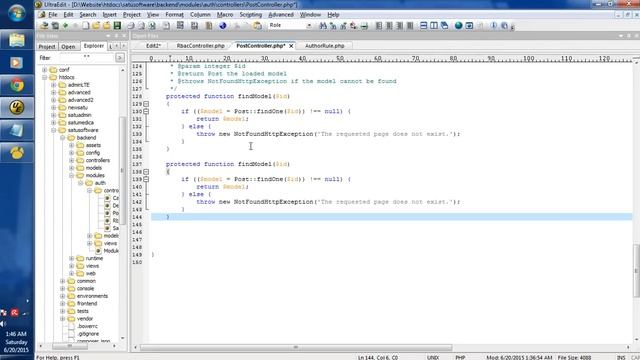Click inside the Filter input field
The height and width of the screenshot is (360, 640).
pos(87,58)
